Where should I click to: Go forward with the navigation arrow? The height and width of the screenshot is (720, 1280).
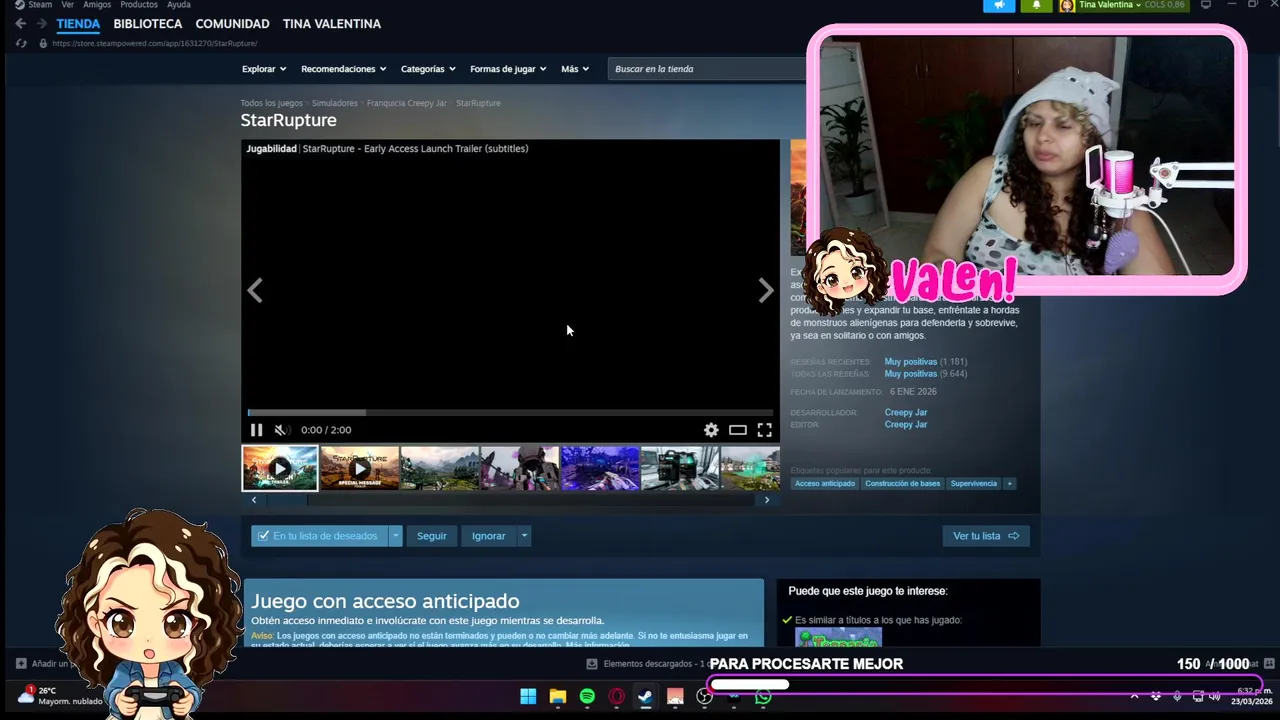(41, 23)
